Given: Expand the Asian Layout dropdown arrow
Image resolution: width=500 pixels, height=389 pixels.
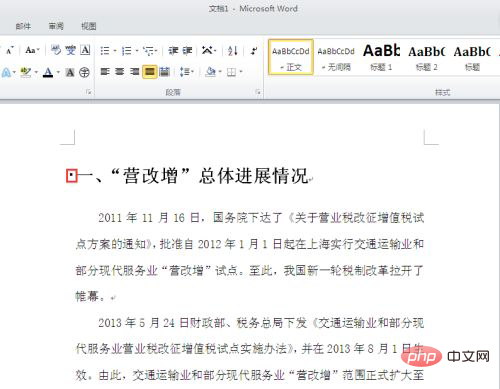Looking at the screenshot, I should pyautogui.click(x=215, y=51).
